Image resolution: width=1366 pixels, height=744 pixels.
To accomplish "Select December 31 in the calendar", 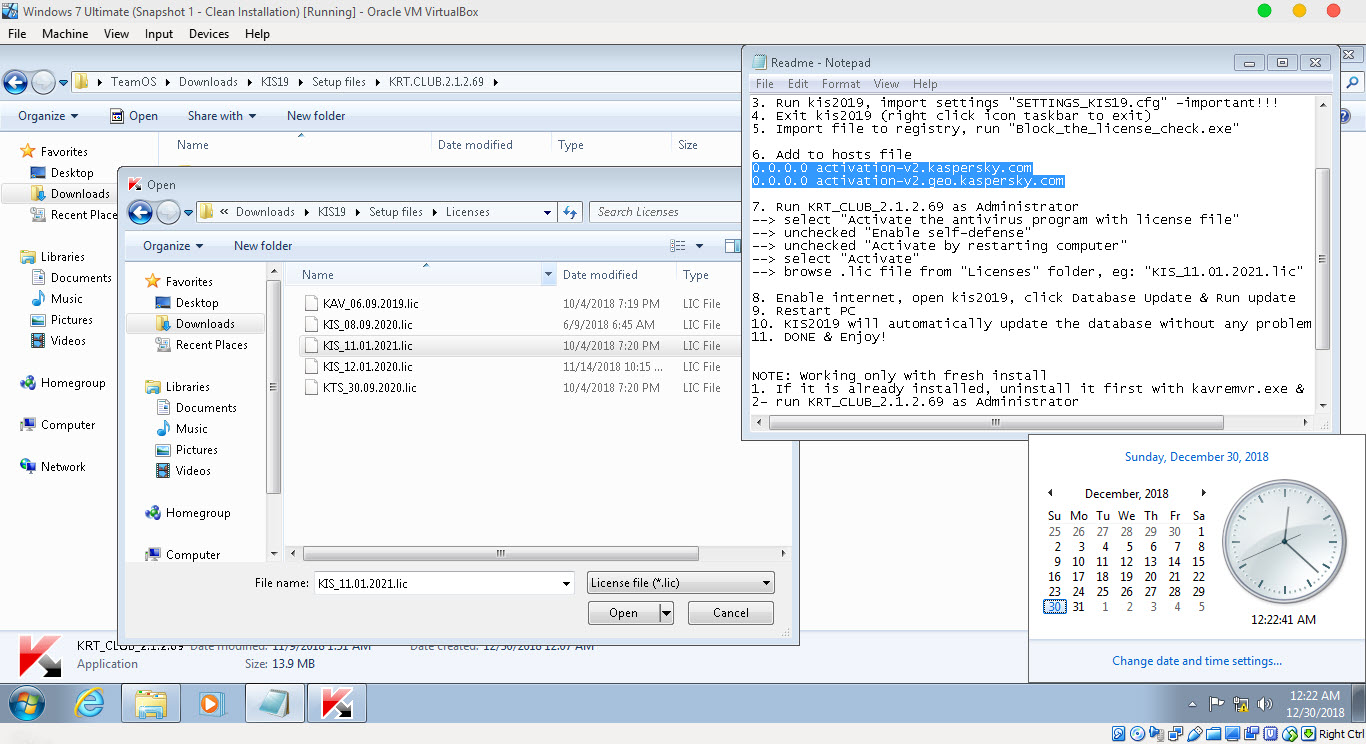I will click(x=1078, y=607).
